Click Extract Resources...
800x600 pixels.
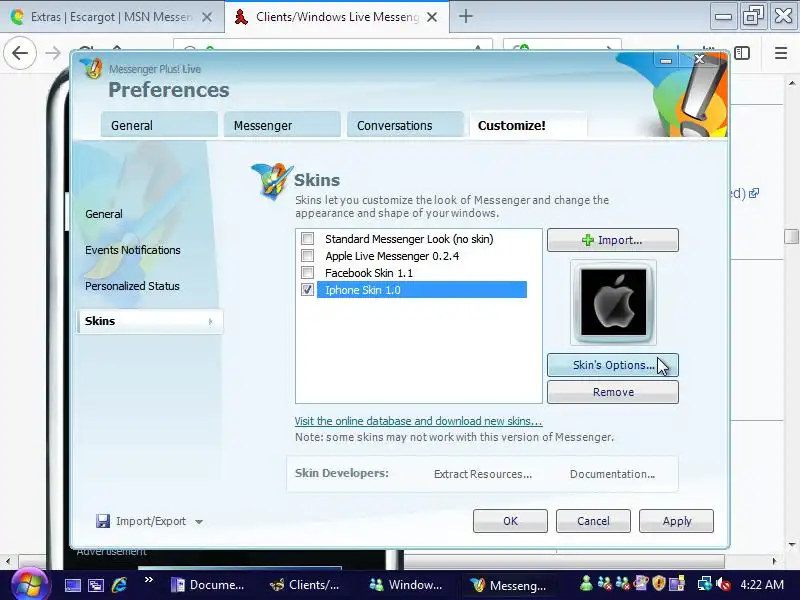pyautogui.click(x=483, y=474)
